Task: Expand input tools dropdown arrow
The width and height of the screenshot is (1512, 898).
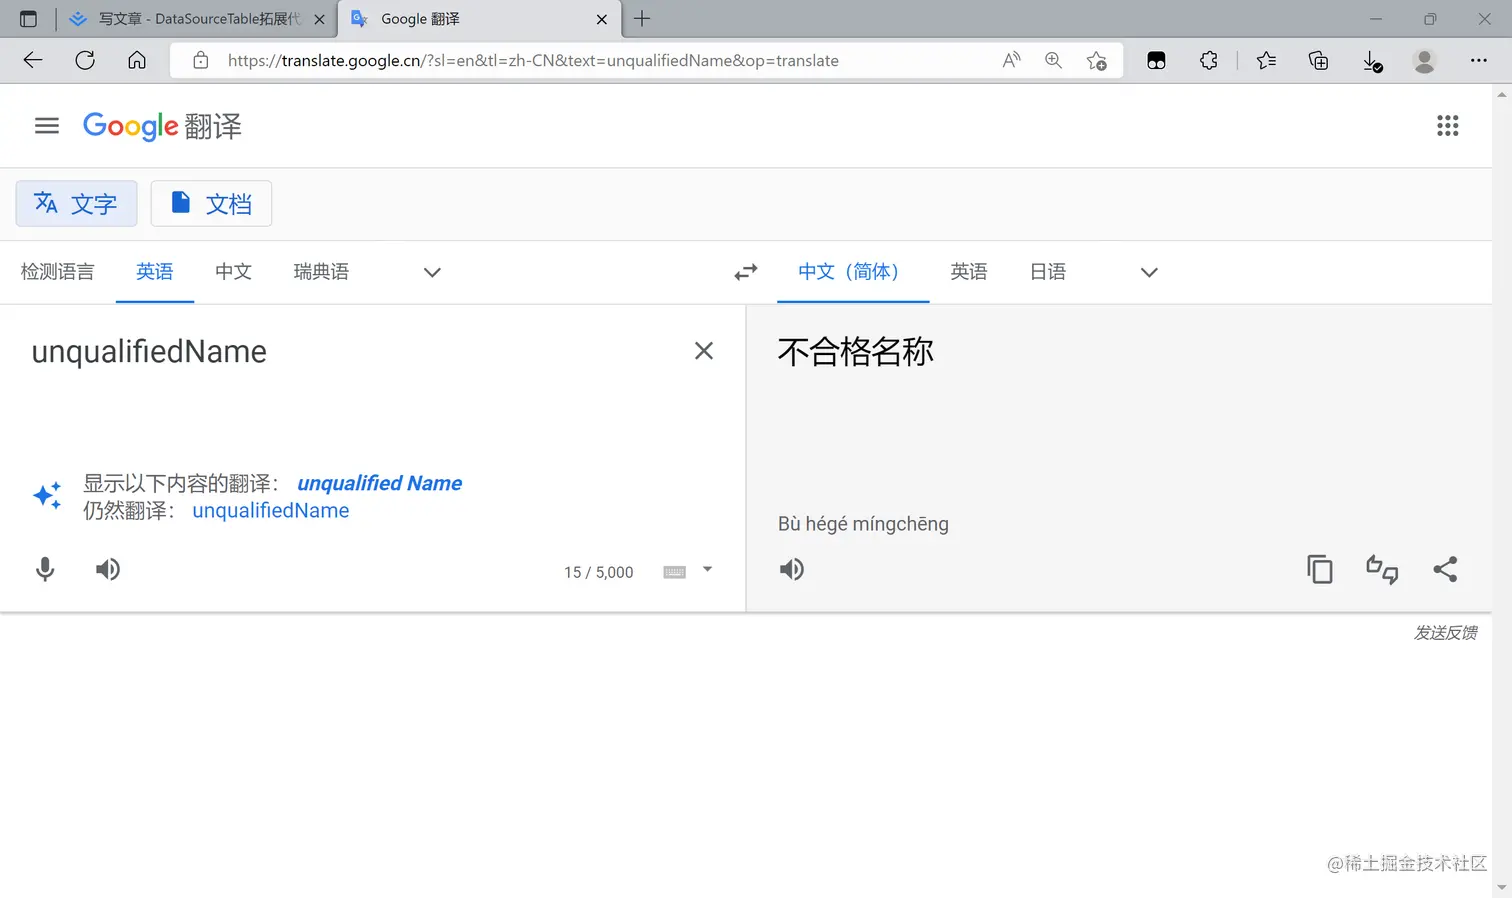Action: click(x=707, y=570)
